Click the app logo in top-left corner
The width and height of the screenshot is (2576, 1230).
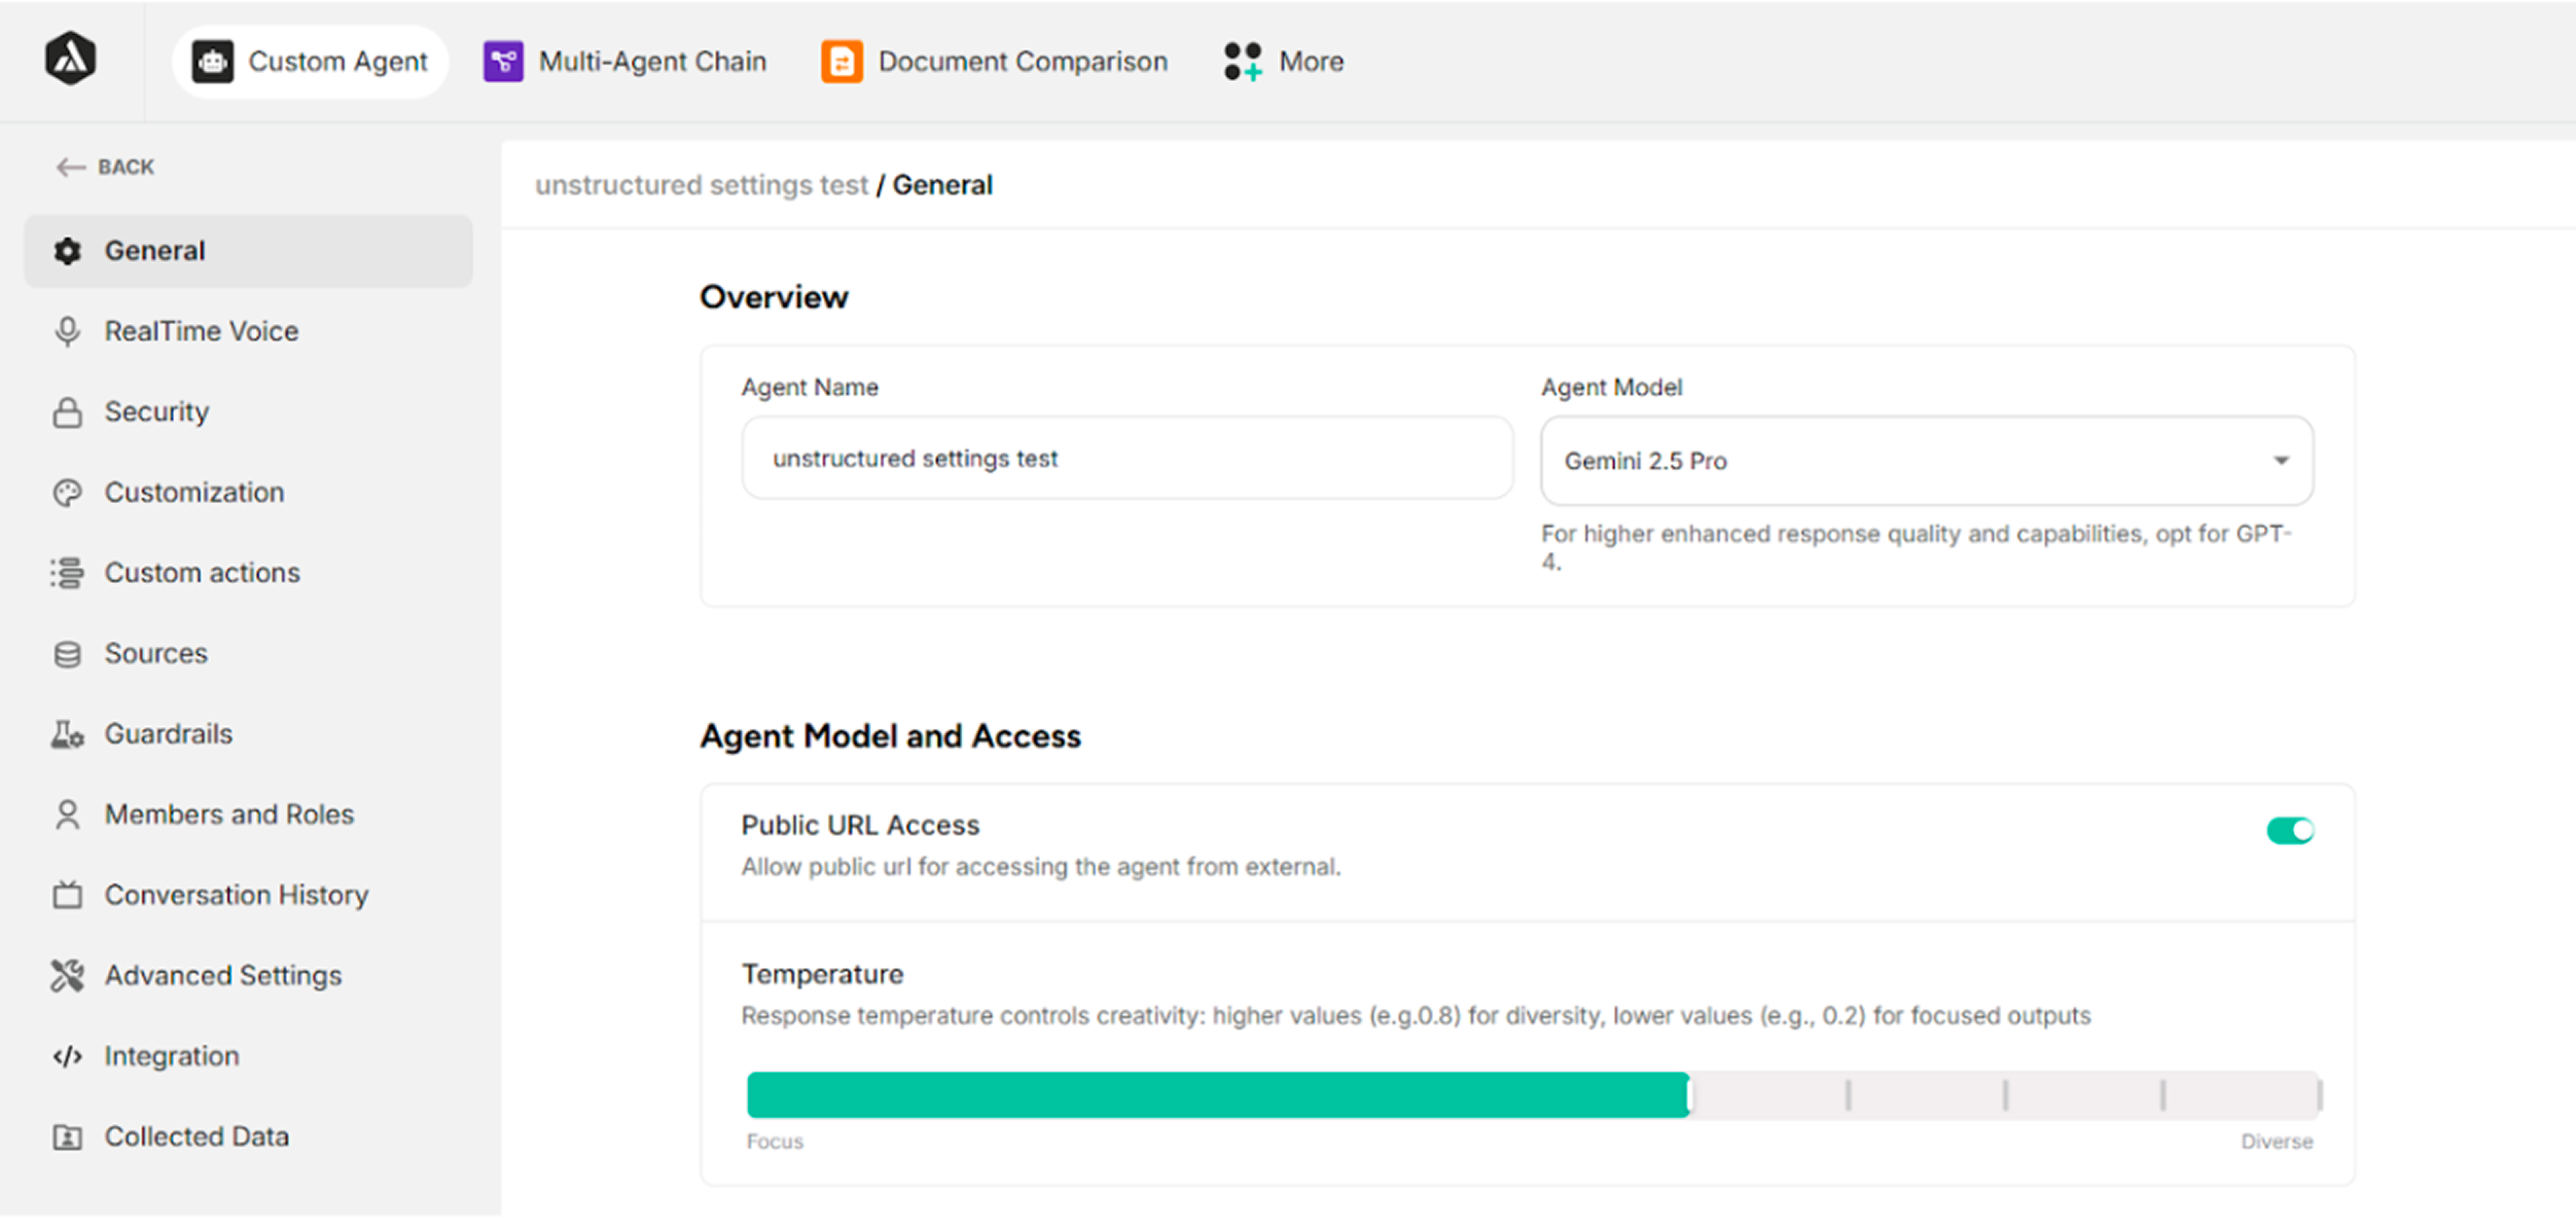click(x=70, y=59)
